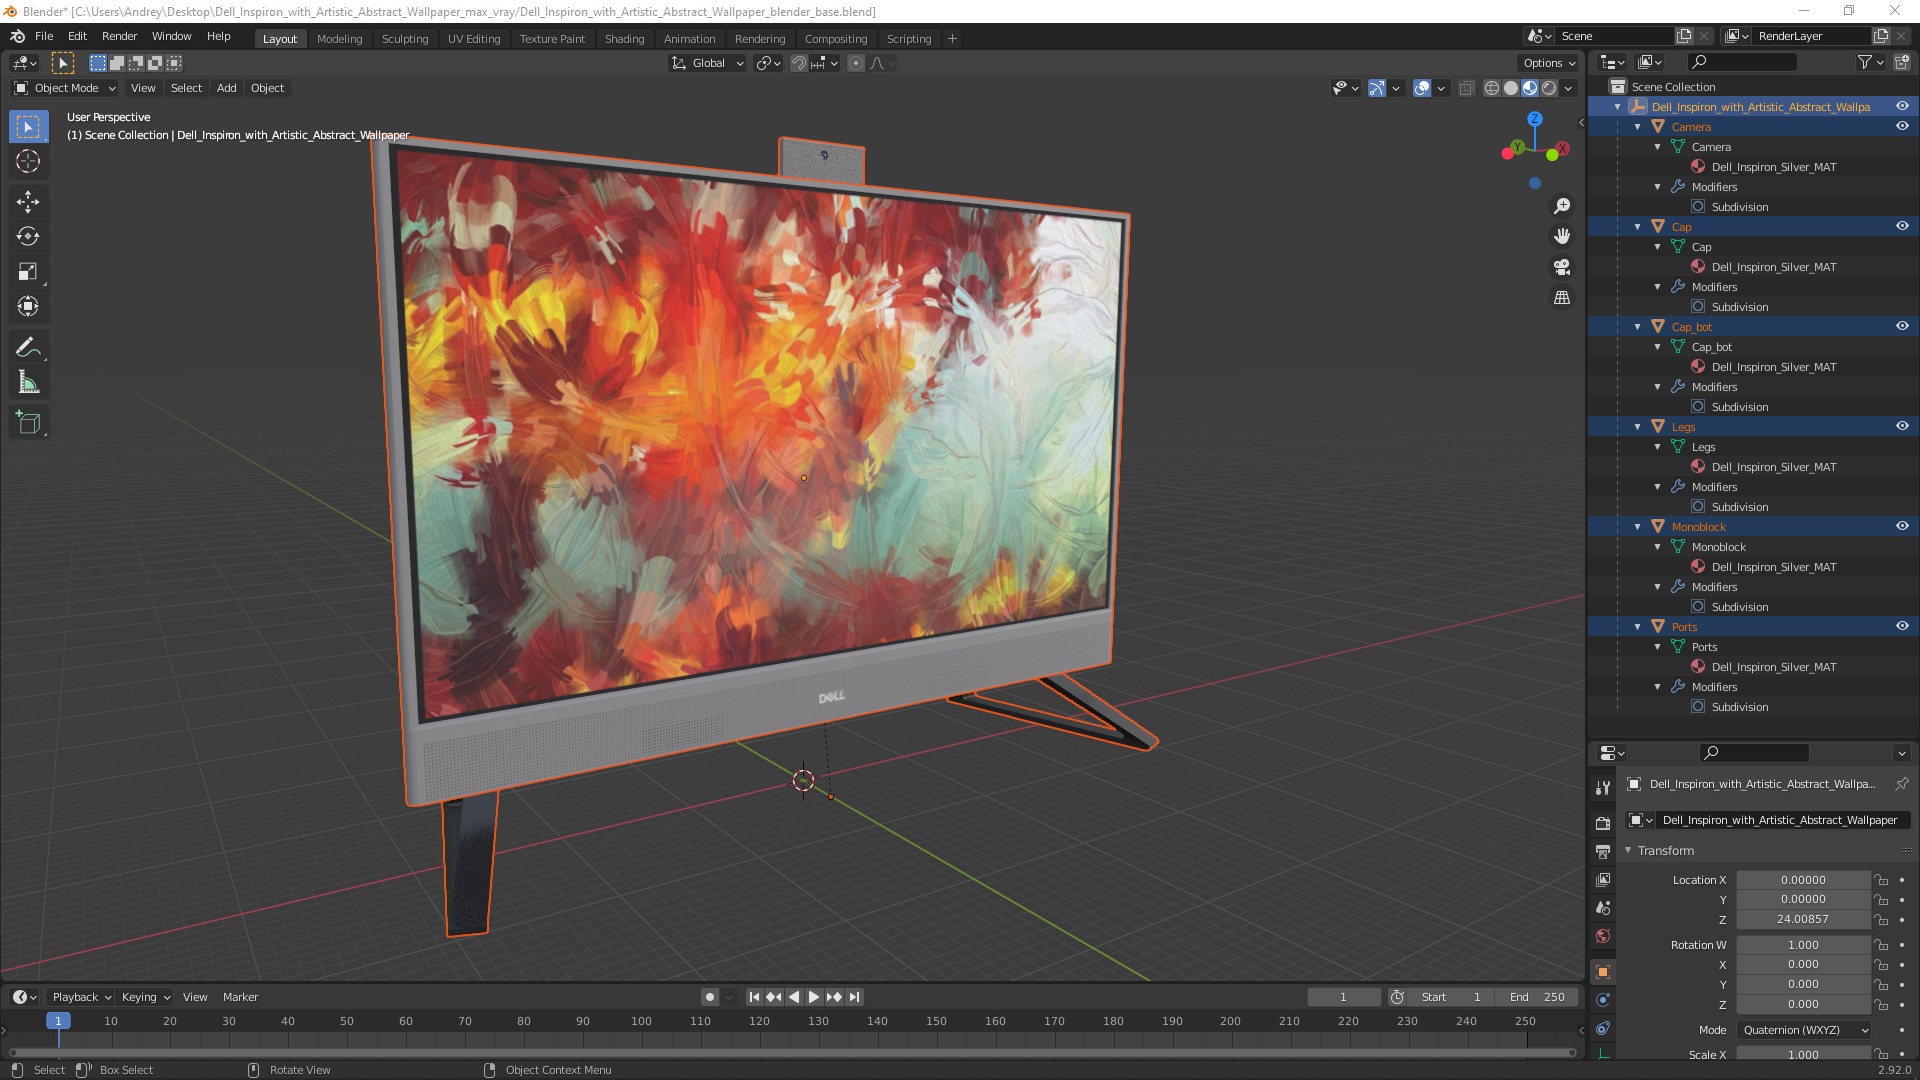This screenshot has width=1920, height=1080.
Task: Toggle camera view icon
Action: click(1561, 267)
